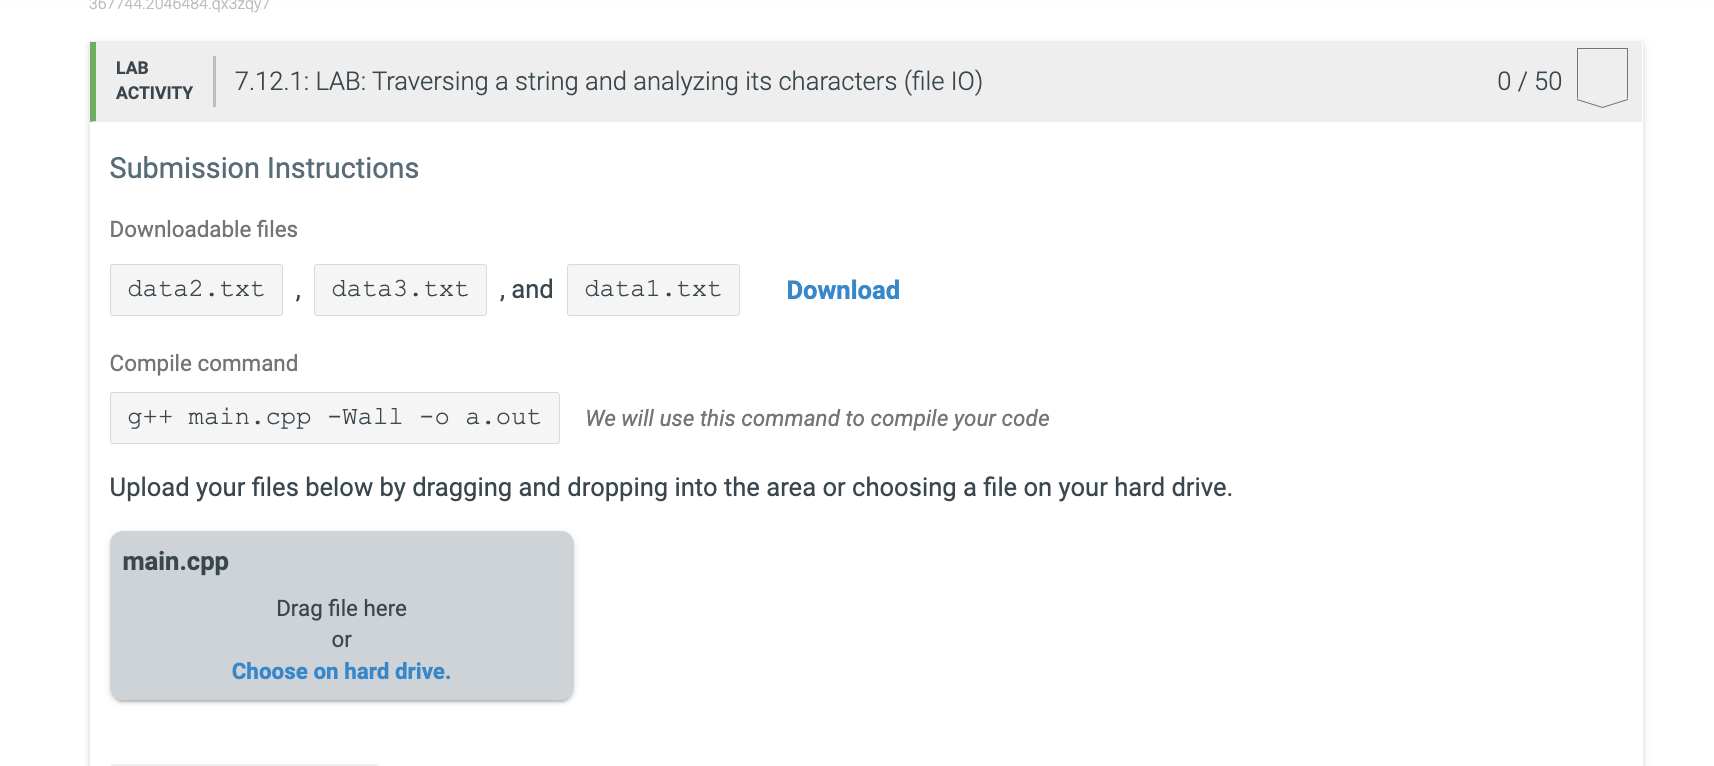Click the Downloadable files label
Image resolution: width=1714 pixels, height=766 pixels.
204,229
